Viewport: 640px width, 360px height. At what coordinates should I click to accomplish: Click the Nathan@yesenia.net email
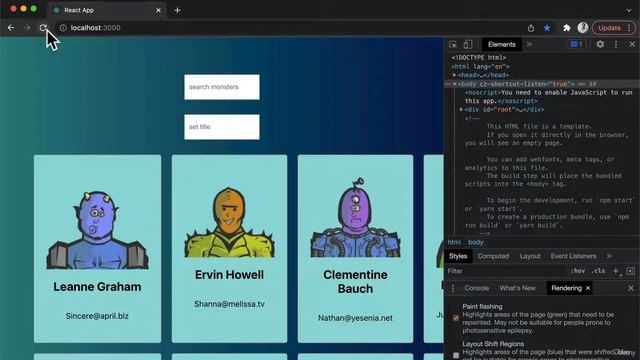tap(356, 318)
